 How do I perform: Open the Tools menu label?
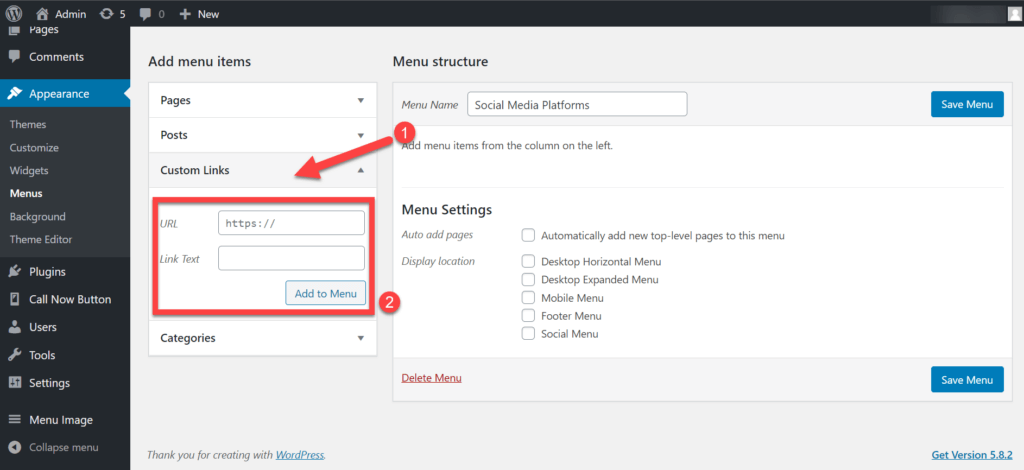(x=42, y=355)
